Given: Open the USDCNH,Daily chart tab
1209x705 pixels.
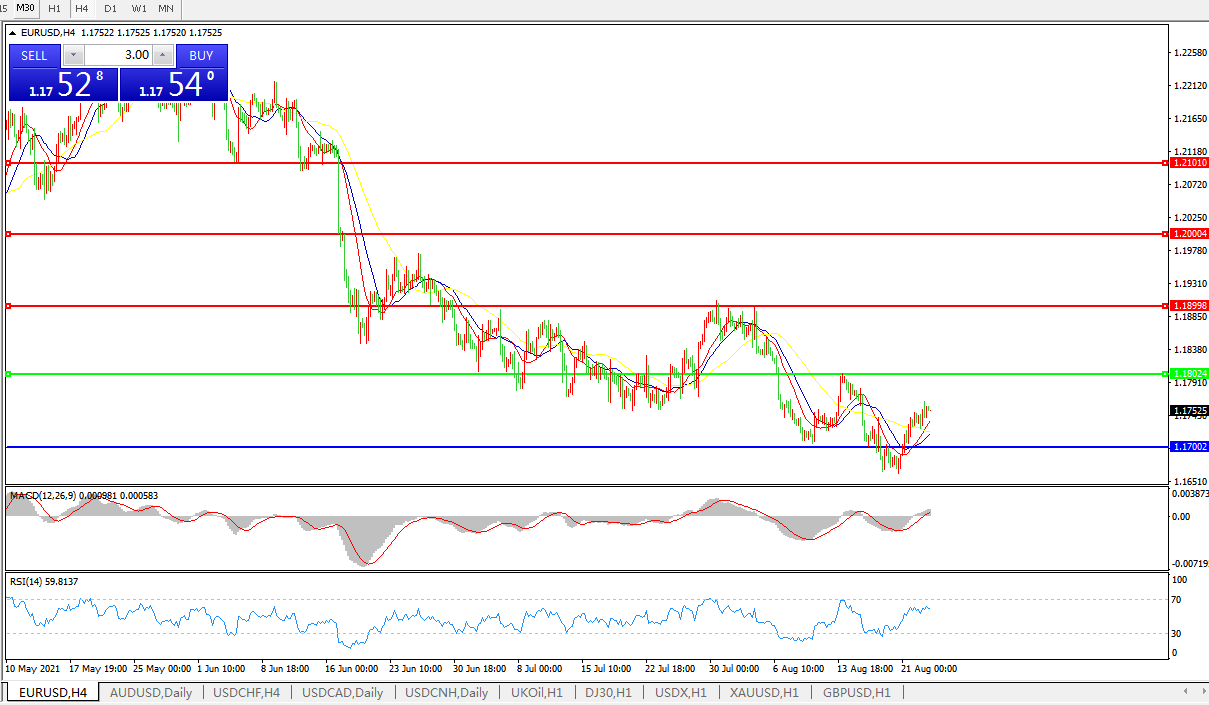Looking at the screenshot, I should click(446, 692).
